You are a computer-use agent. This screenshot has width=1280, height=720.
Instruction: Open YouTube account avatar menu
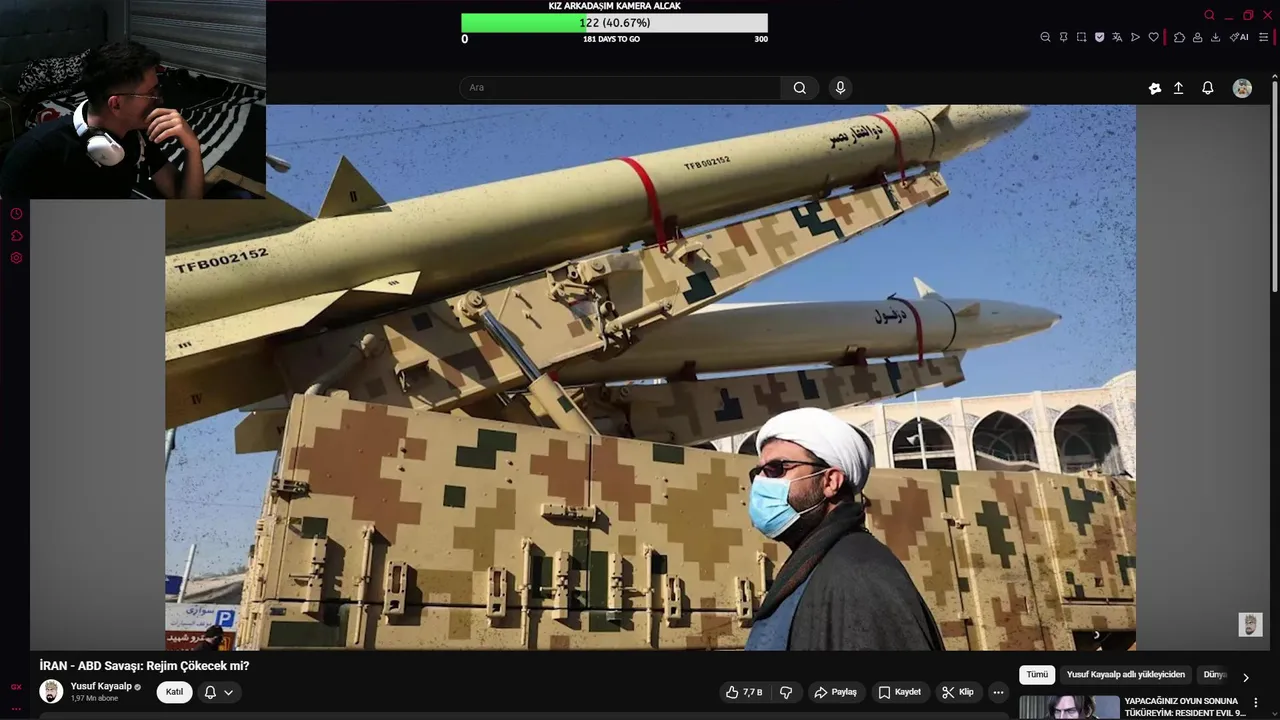click(x=1242, y=88)
